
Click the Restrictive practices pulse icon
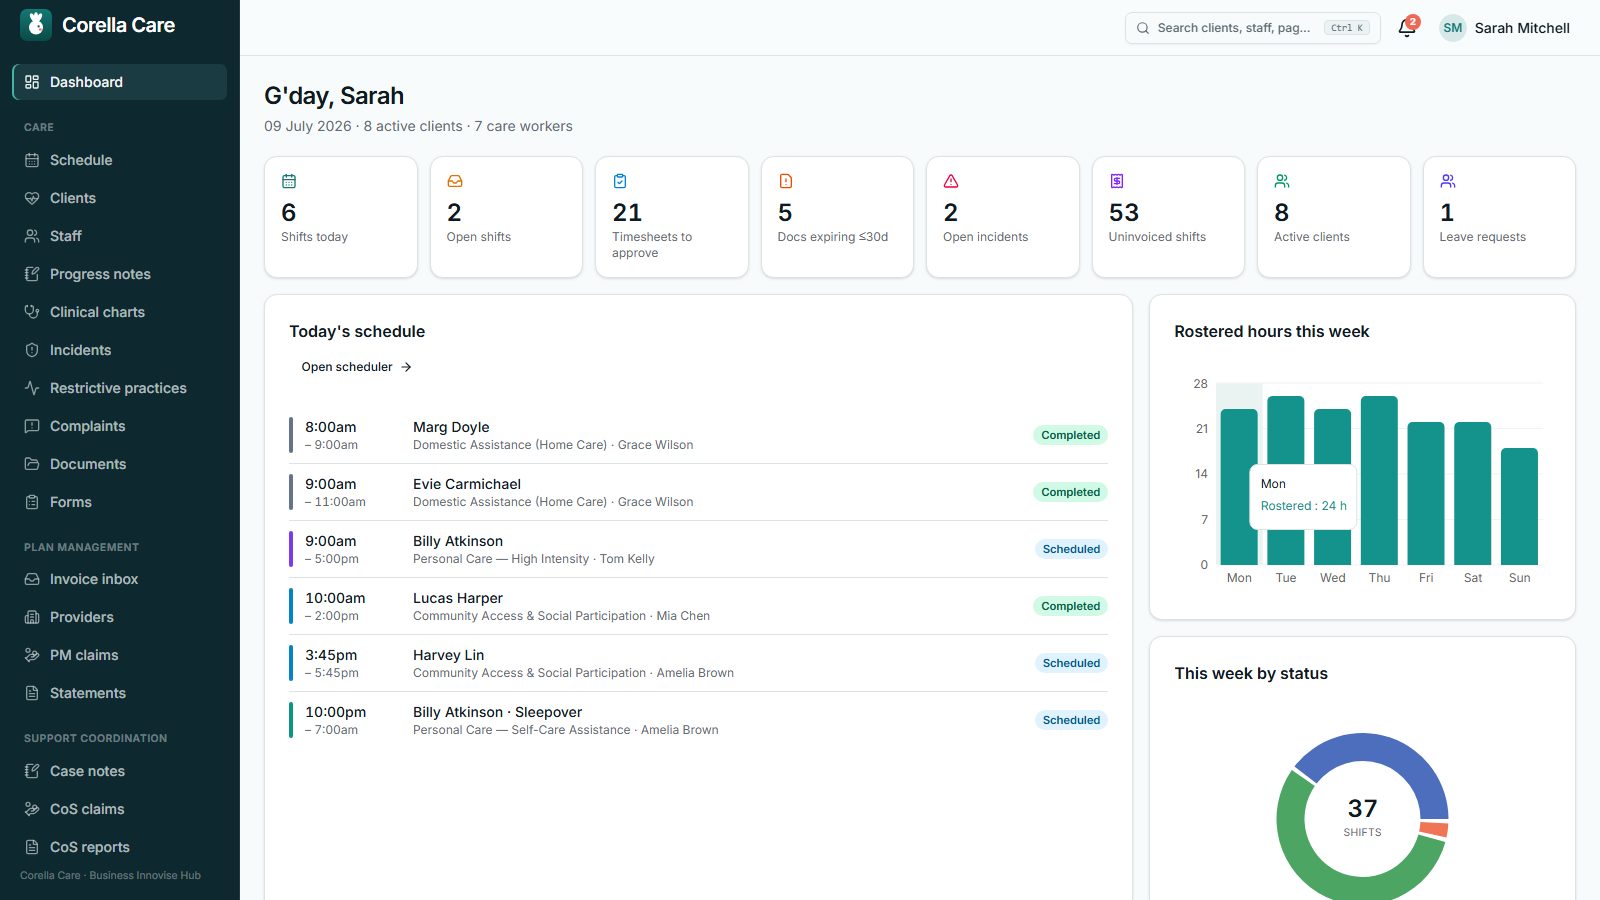click(x=32, y=388)
